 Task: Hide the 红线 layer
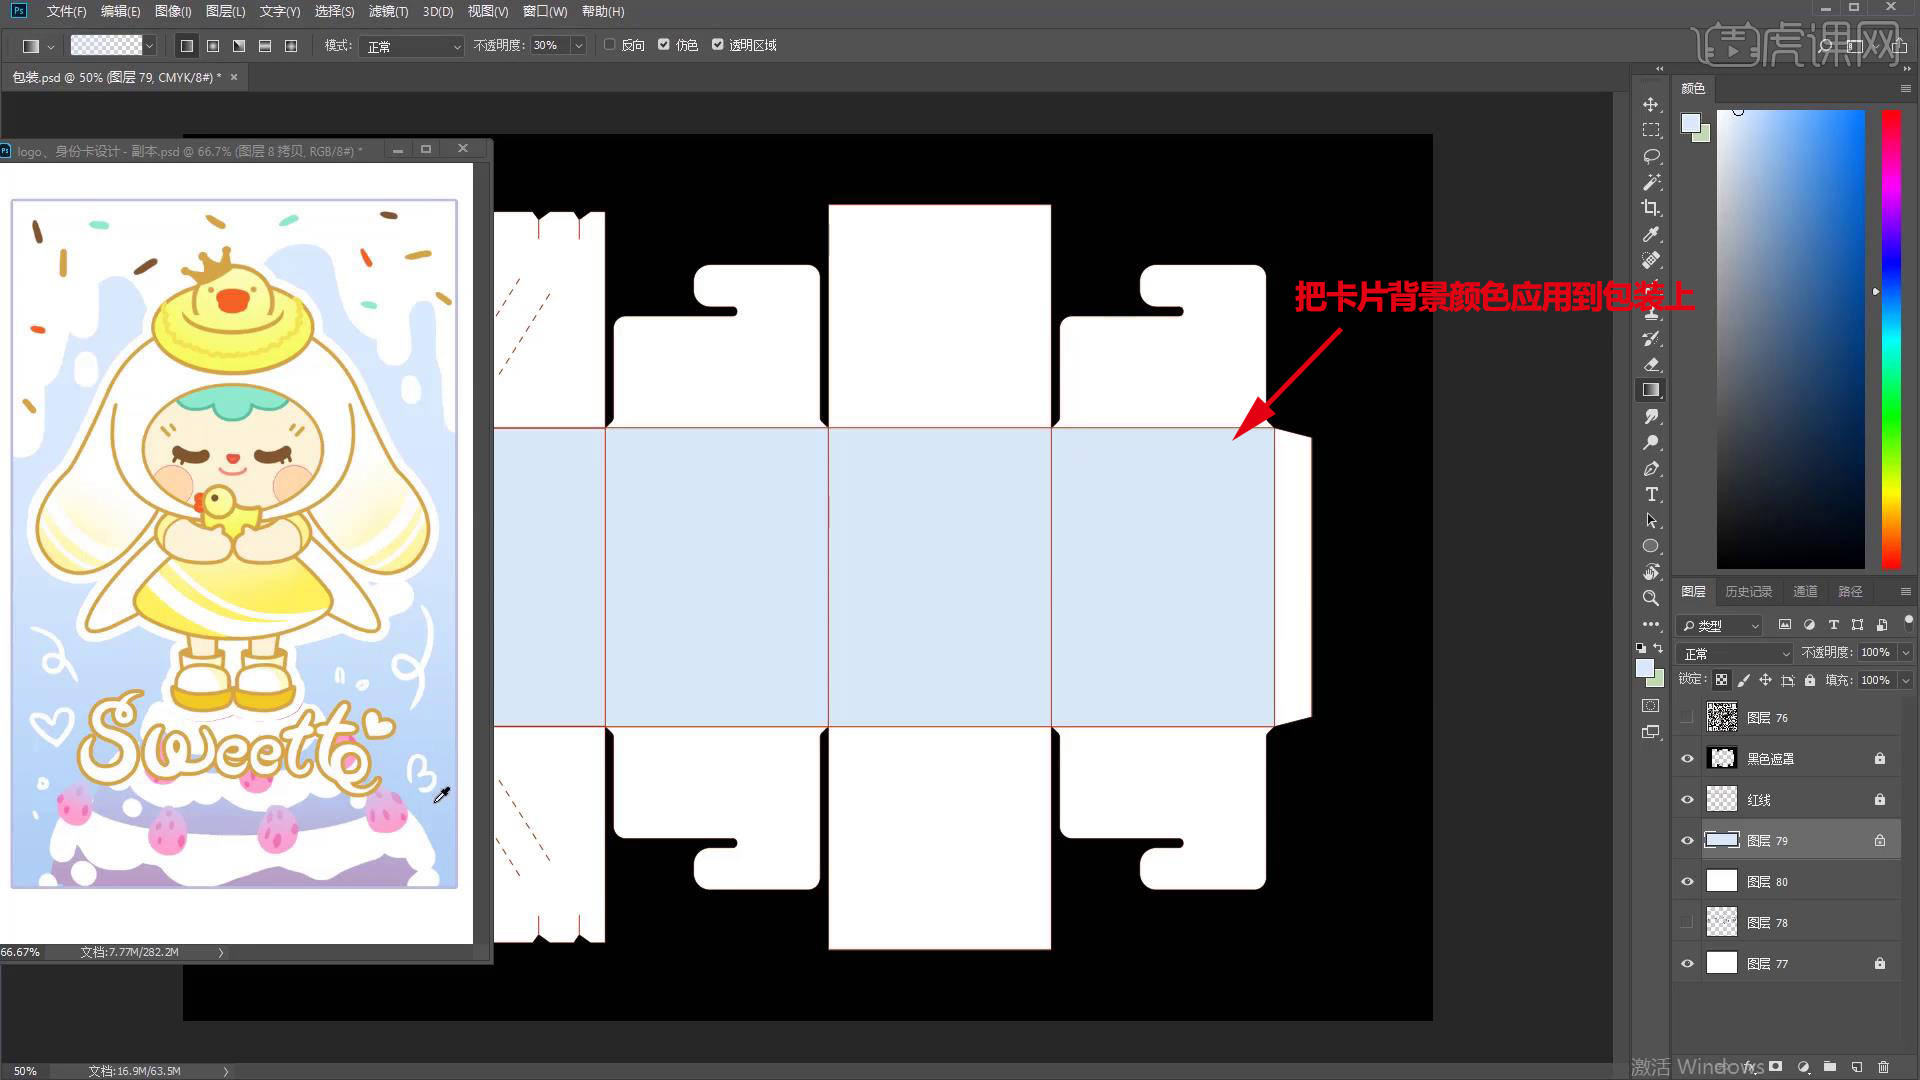1687,800
